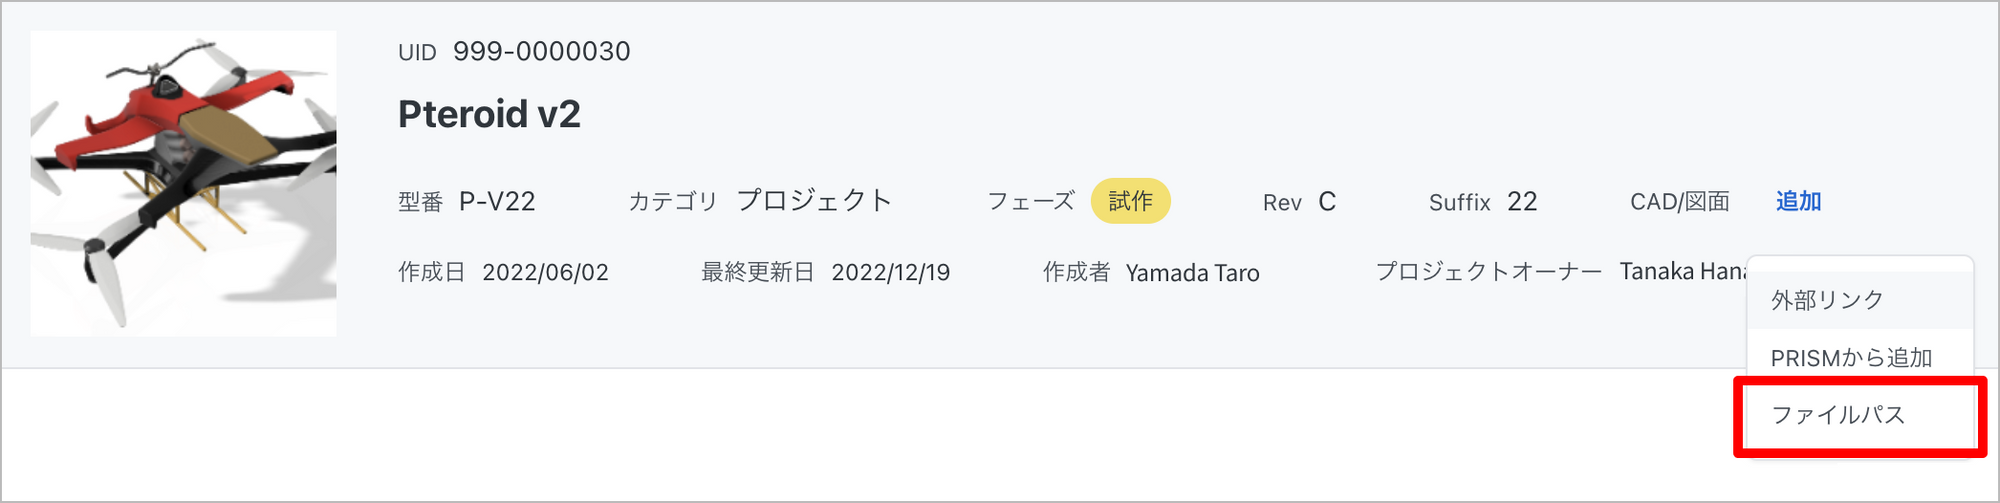Click the 作成日 date 2022/06/02
Viewport: 2000px width, 503px height.
coord(545,272)
